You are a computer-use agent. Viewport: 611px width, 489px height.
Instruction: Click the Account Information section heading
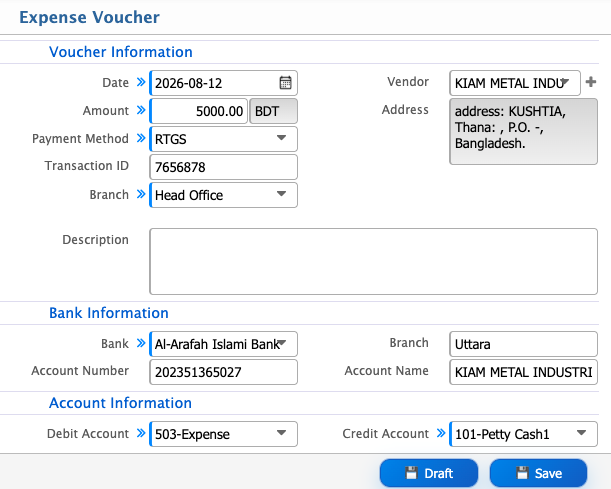[x=120, y=403]
